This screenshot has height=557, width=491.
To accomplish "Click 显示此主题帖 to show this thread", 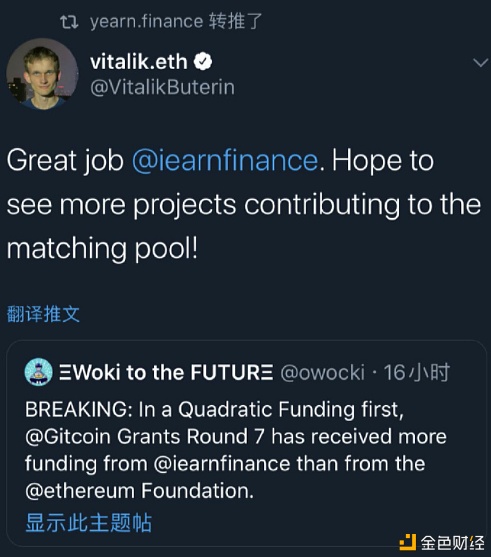I will [x=88, y=523].
